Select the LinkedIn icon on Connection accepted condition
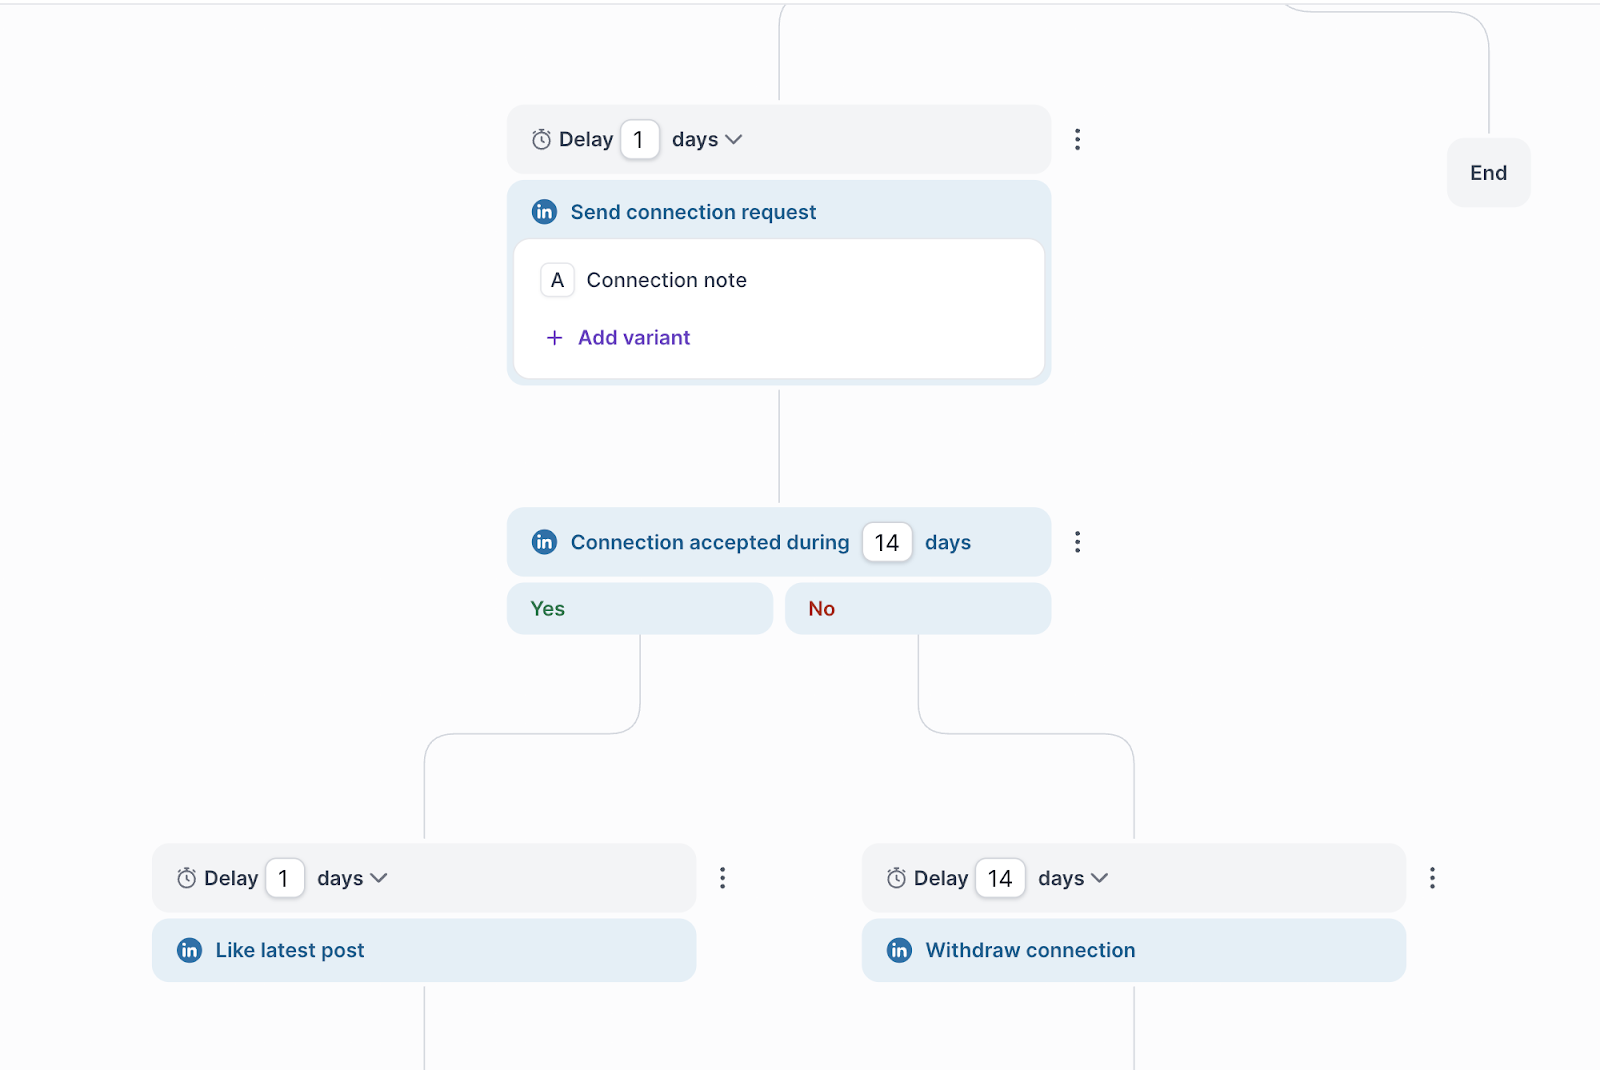The width and height of the screenshot is (1600, 1070). point(544,542)
